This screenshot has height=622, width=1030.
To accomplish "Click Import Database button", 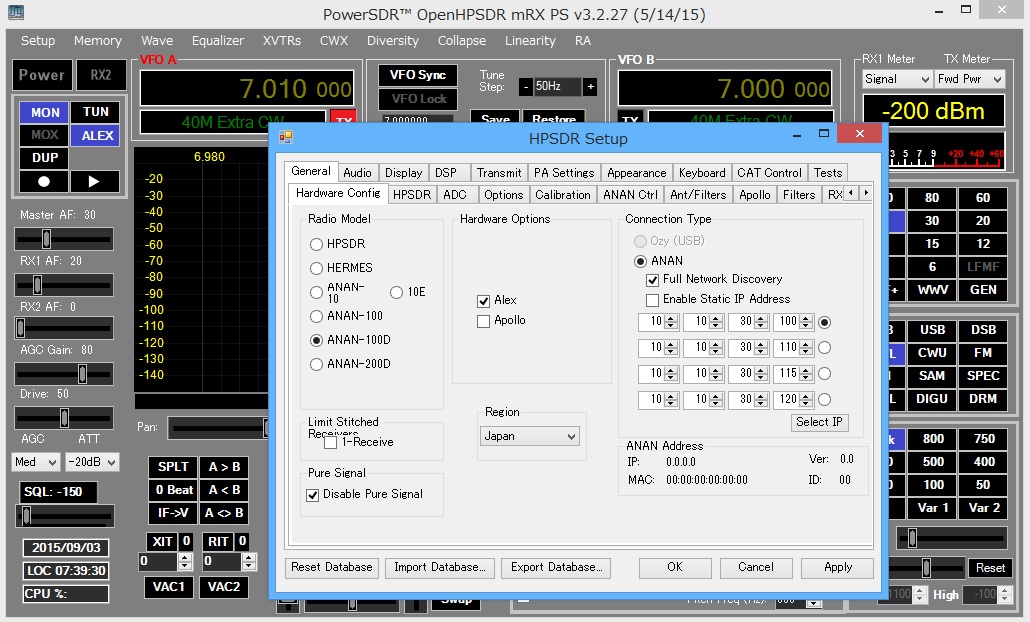I will (x=439, y=567).
